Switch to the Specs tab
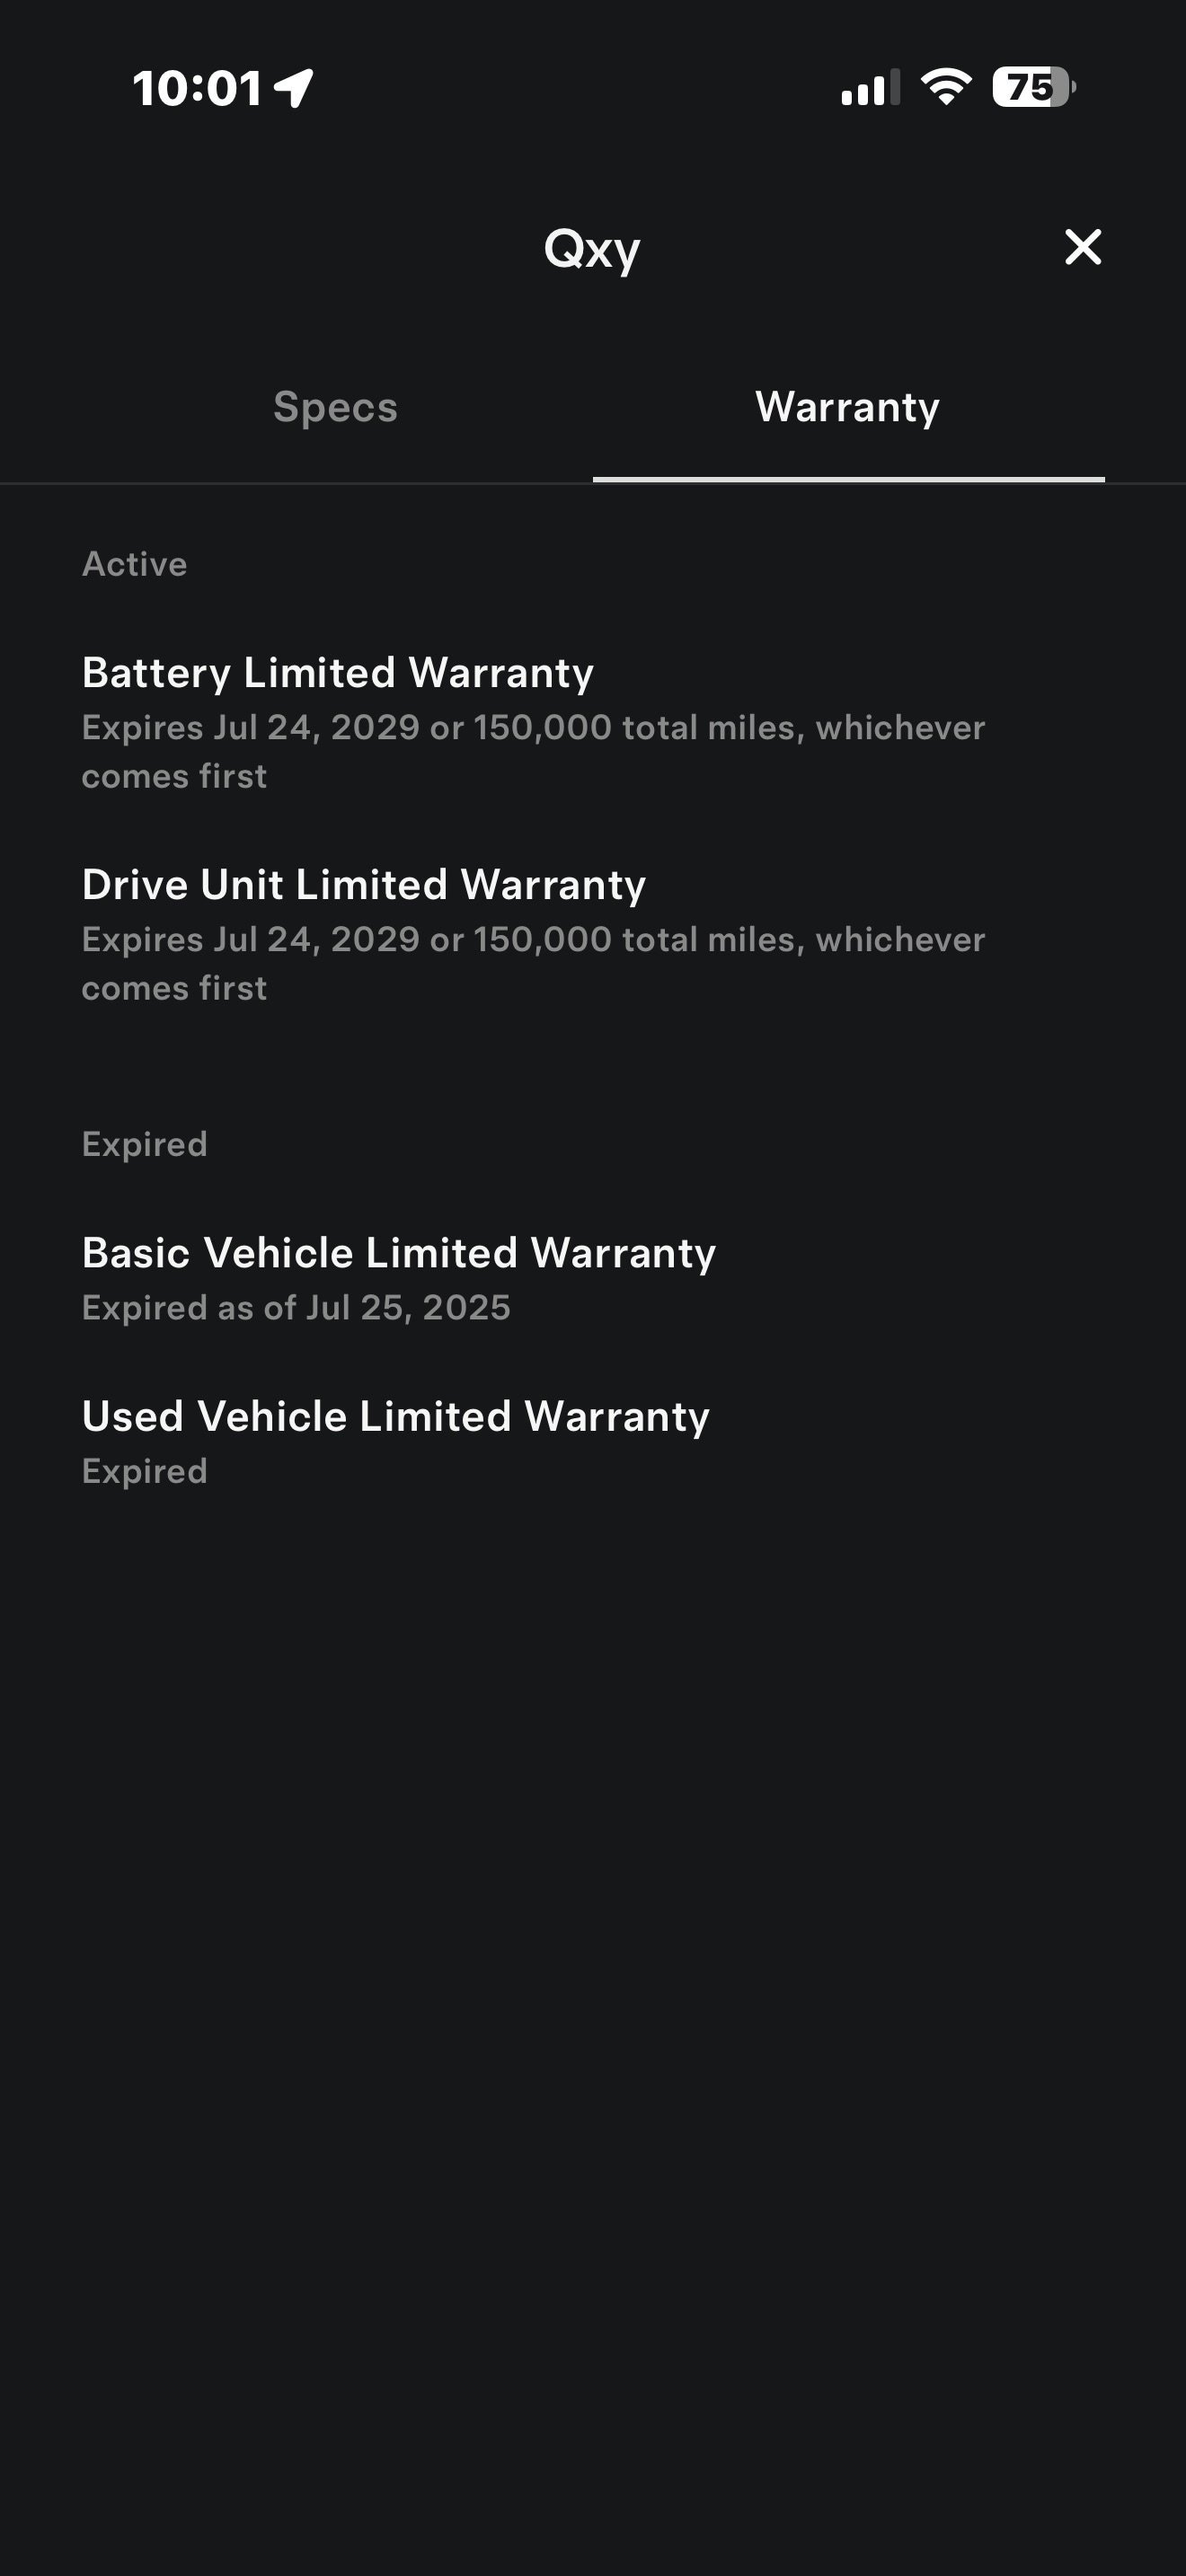Screen dimensions: 1186x2576 click(x=335, y=407)
